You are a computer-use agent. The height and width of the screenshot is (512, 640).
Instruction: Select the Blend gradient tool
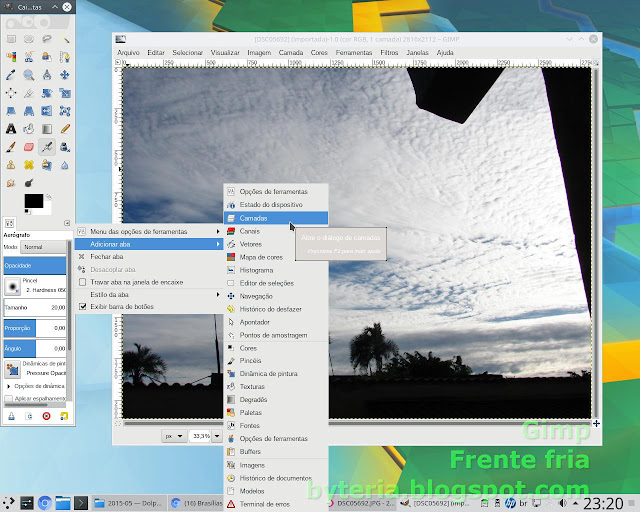(47, 129)
